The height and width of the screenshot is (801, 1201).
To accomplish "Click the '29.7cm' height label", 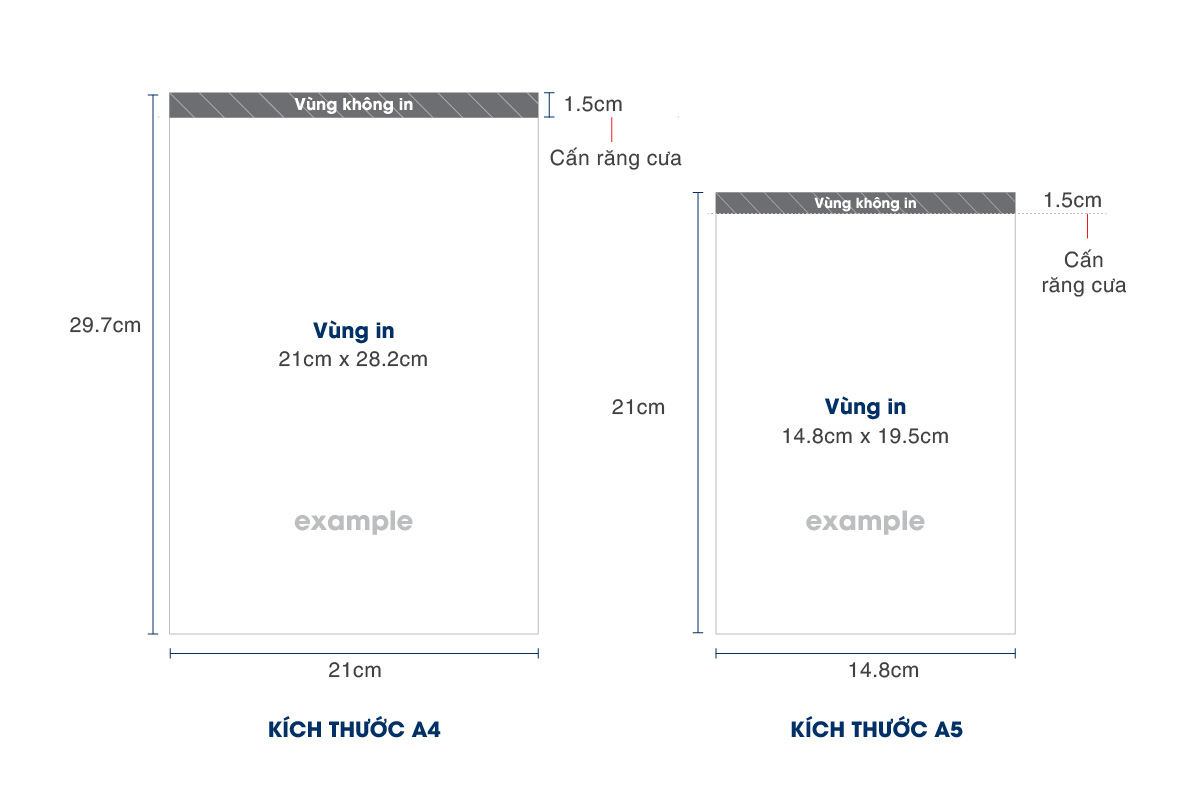I will (105, 325).
